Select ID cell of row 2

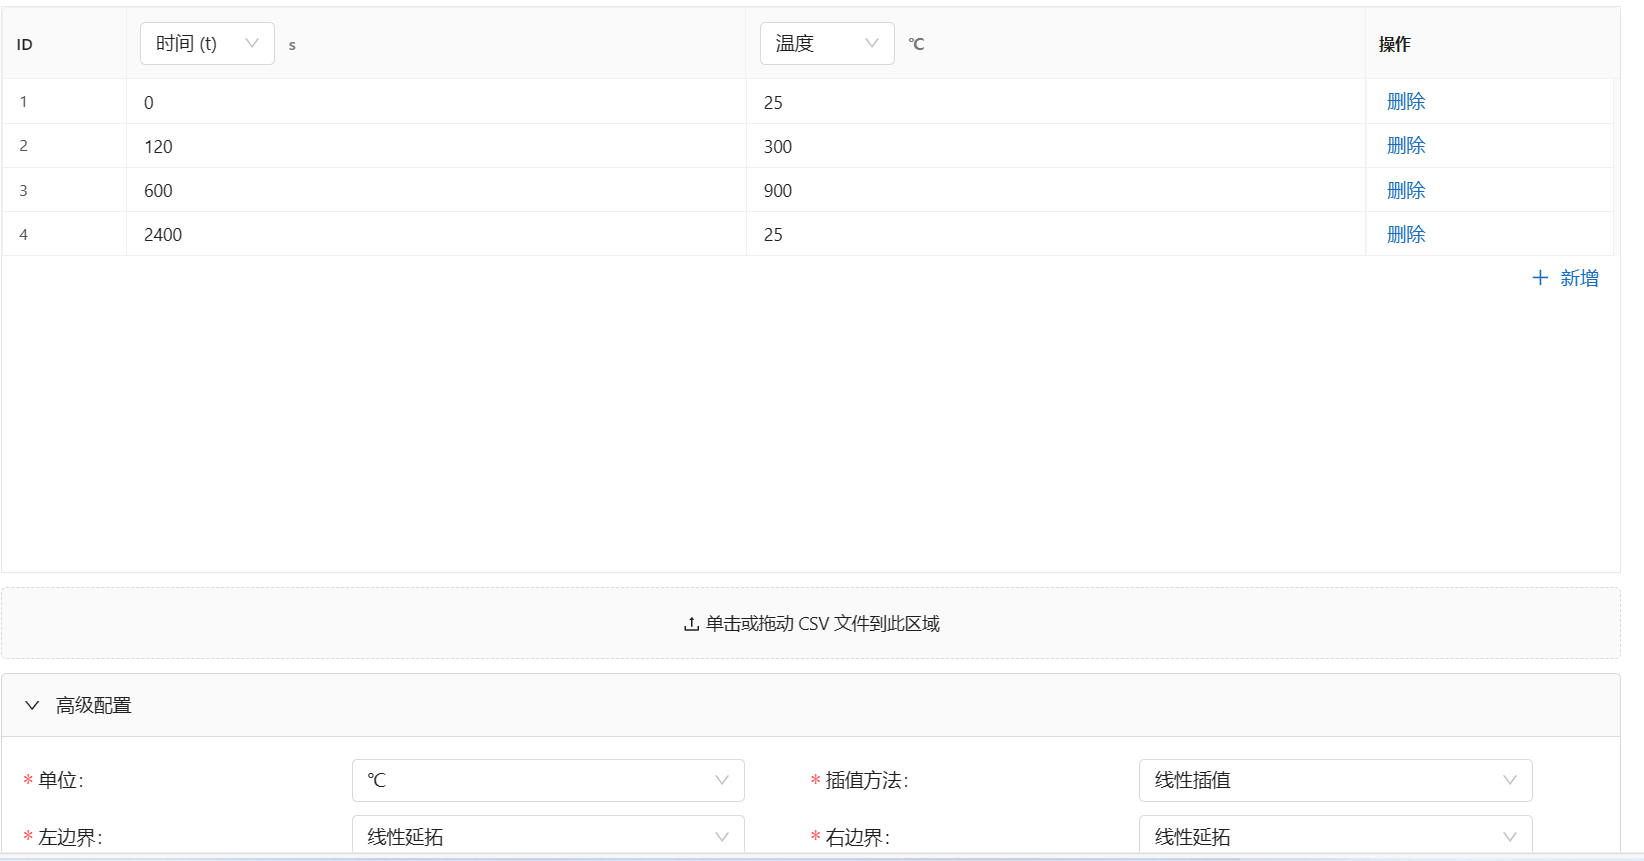[x=64, y=146]
